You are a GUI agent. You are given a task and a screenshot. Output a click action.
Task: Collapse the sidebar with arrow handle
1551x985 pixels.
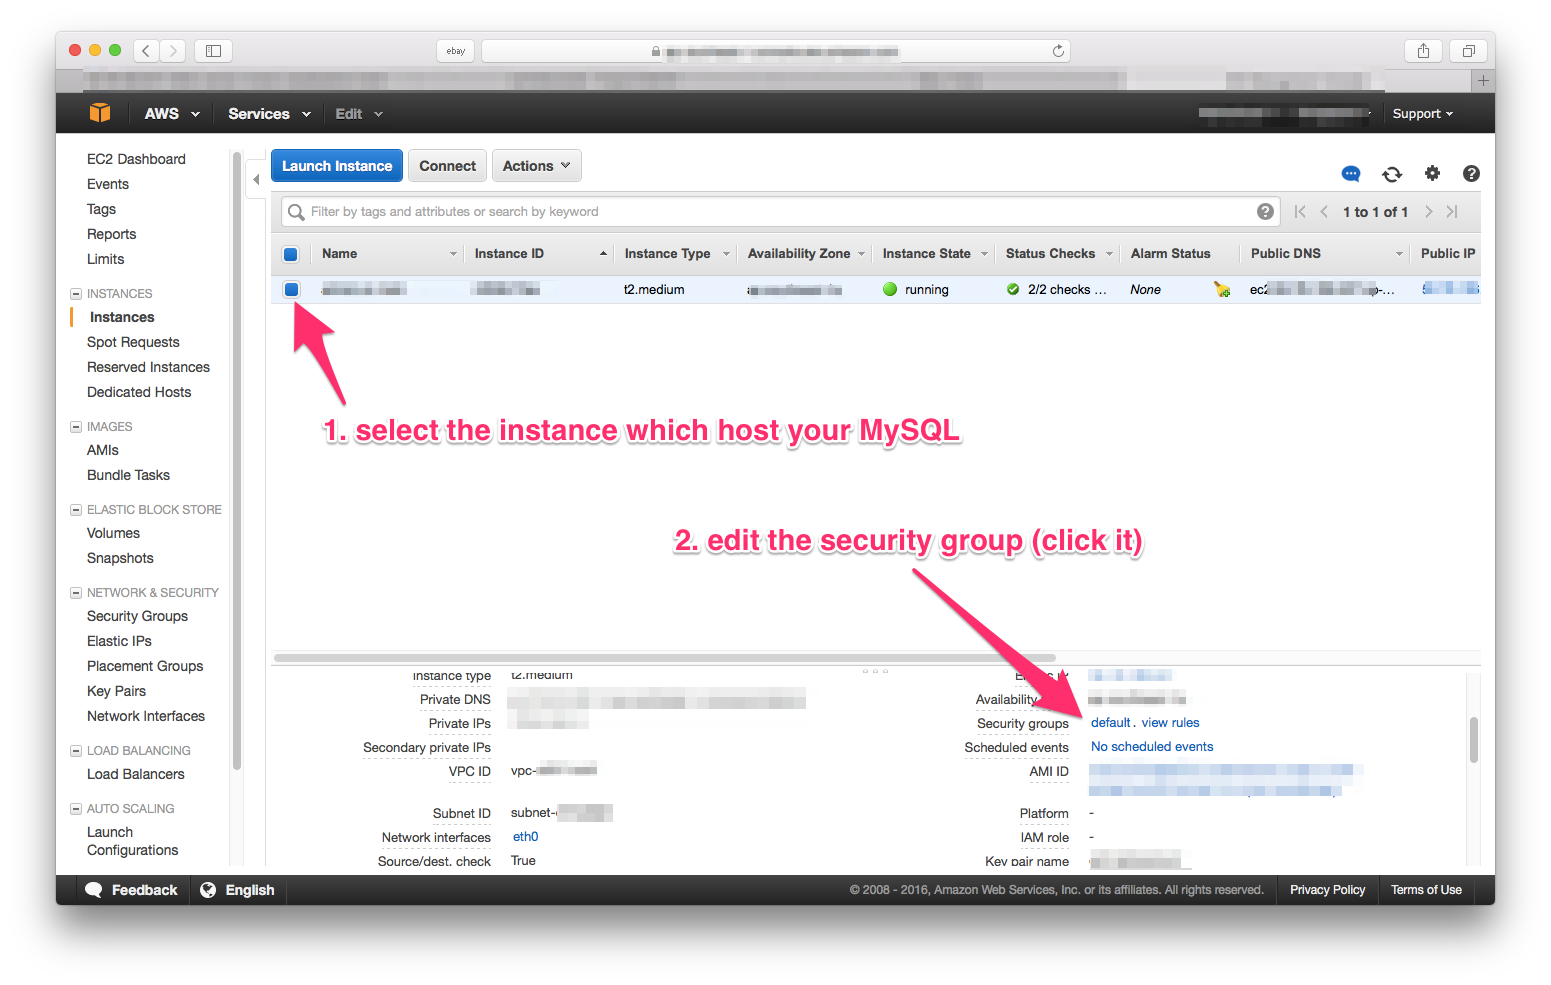point(256,179)
